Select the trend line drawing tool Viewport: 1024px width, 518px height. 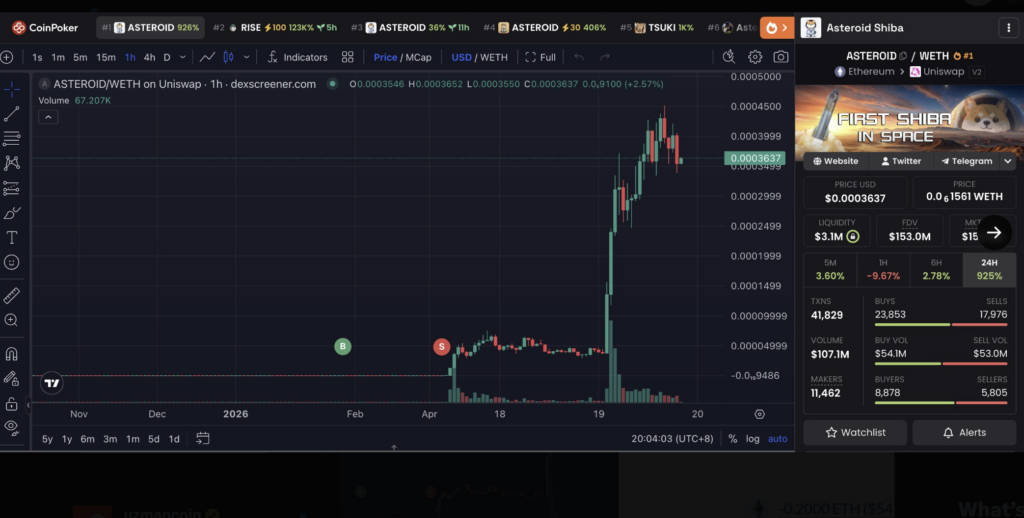[x=12, y=114]
